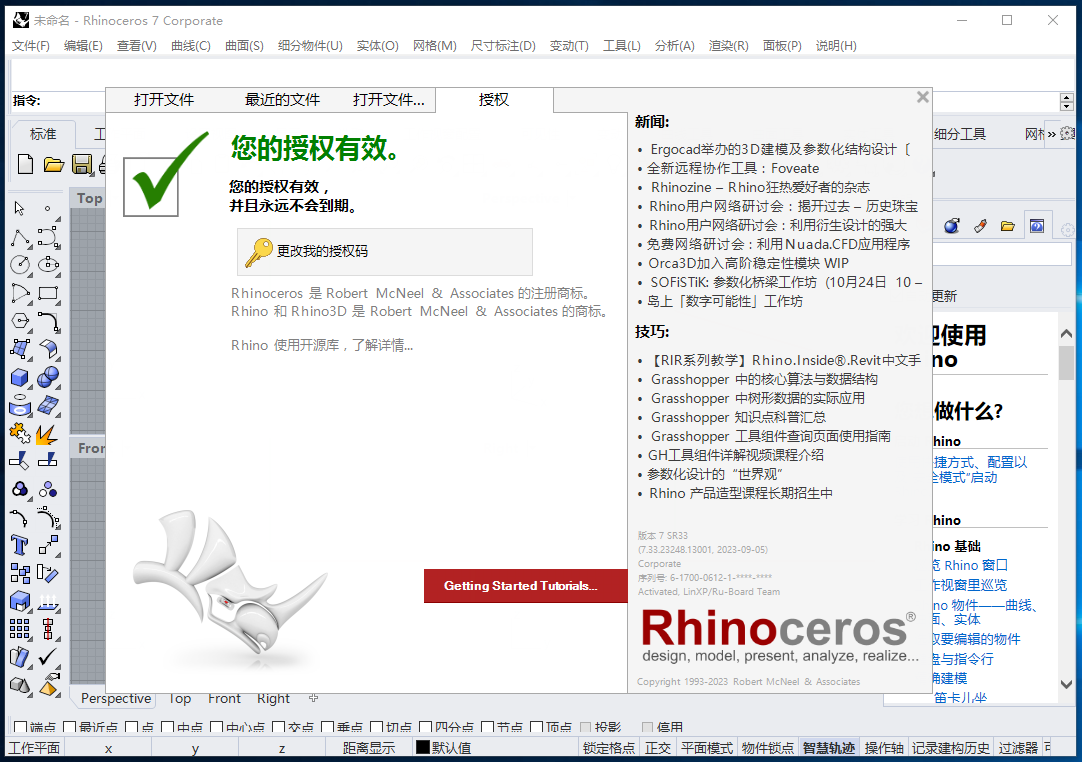Select the puzzle-piece Join tool
Screen dimensions: 1082x762
[x=20, y=433]
